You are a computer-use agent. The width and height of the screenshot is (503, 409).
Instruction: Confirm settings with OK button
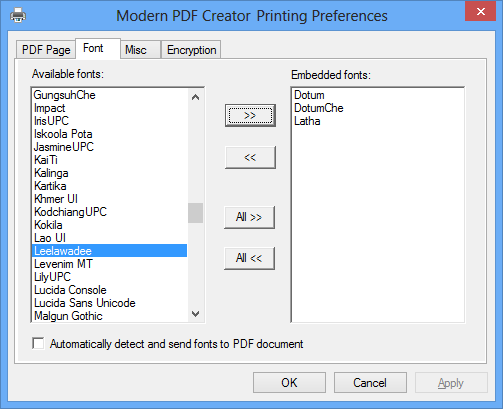tap(289, 383)
